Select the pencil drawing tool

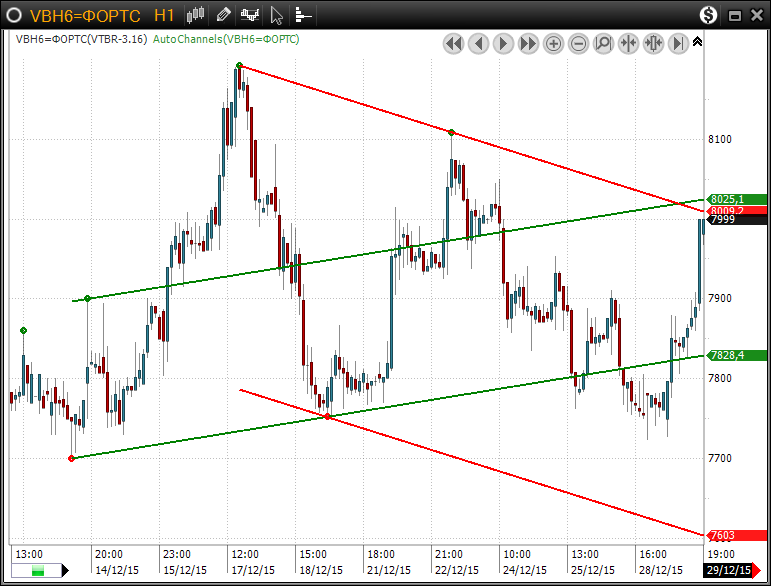pyautogui.click(x=223, y=15)
